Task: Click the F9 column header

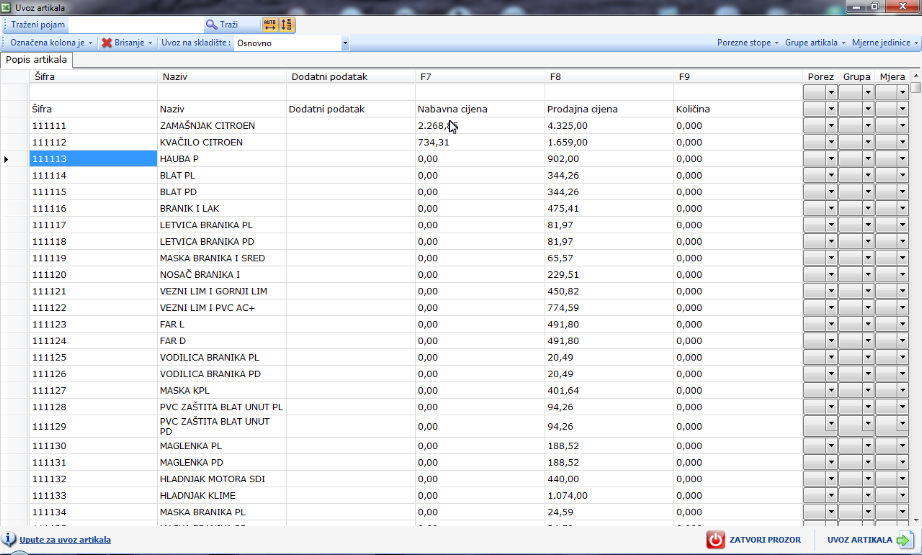Action: pos(738,76)
